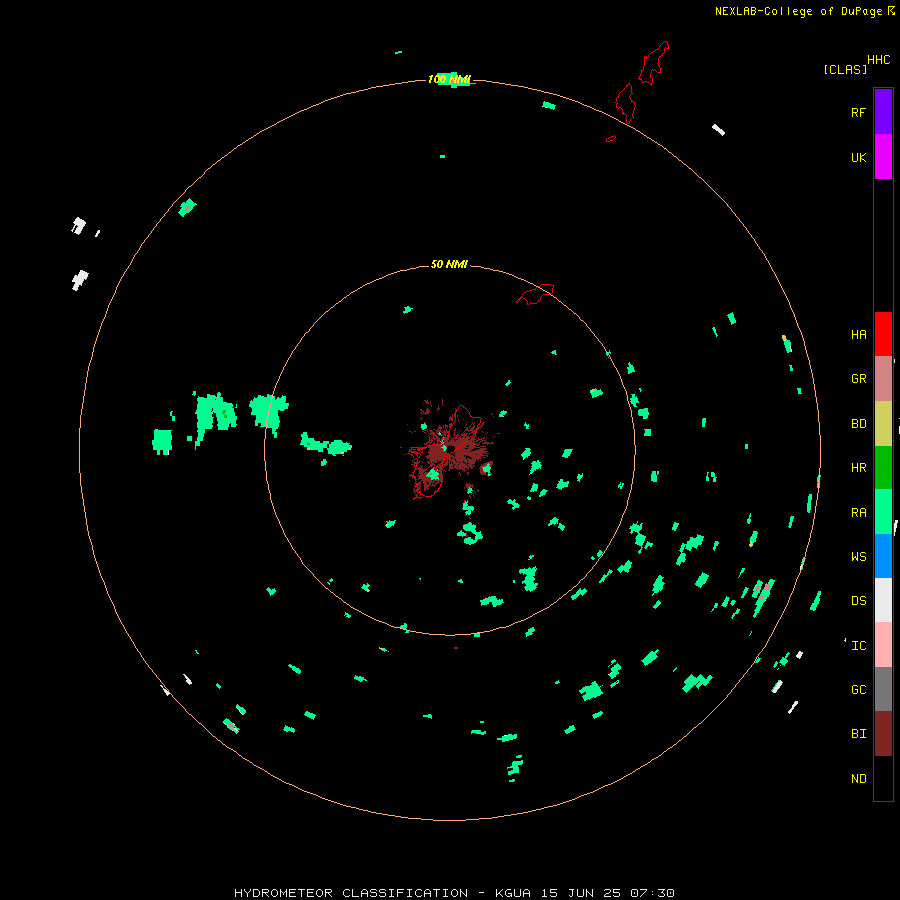Click the Hydrometeor Classification KGUA title text
900x900 pixels.
pos(454,893)
